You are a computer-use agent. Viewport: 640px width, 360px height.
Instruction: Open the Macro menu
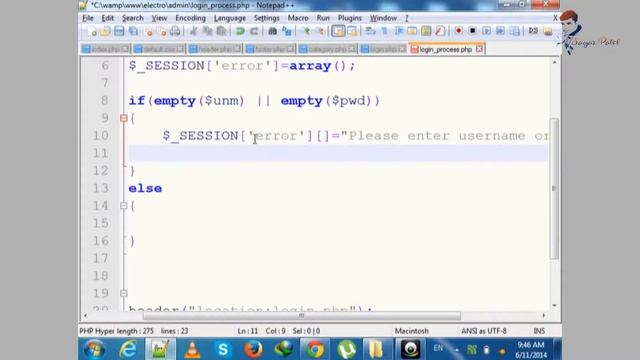click(298, 18)
